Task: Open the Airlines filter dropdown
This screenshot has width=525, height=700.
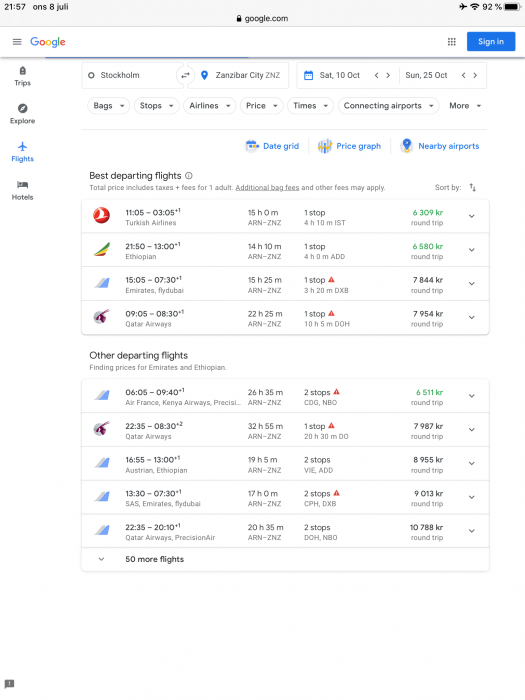Action: tap(209, 106)
